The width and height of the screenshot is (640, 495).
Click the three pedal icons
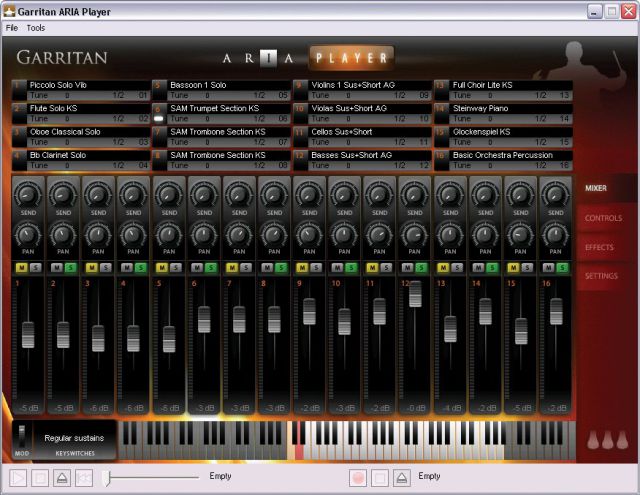[x=607, y=440]
